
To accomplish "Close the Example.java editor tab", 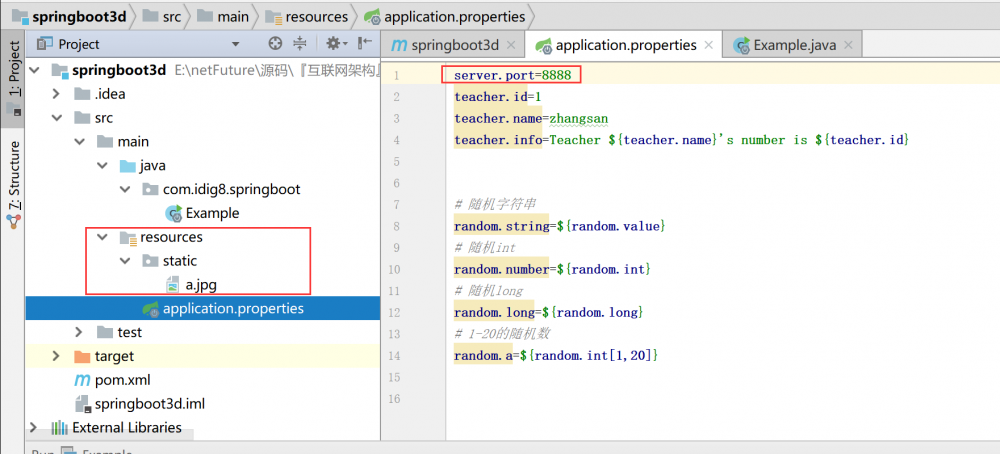I will coord(849,45).
